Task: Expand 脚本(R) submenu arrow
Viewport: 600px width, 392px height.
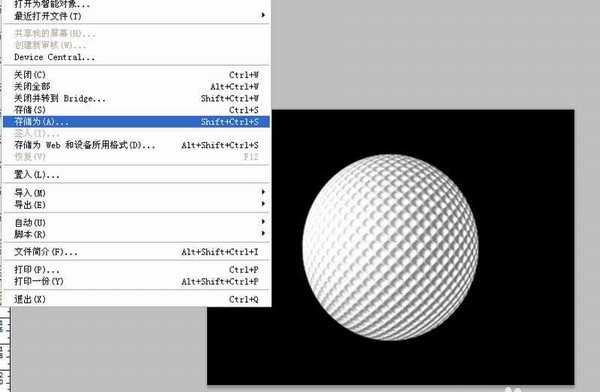Action: [263, 233]
